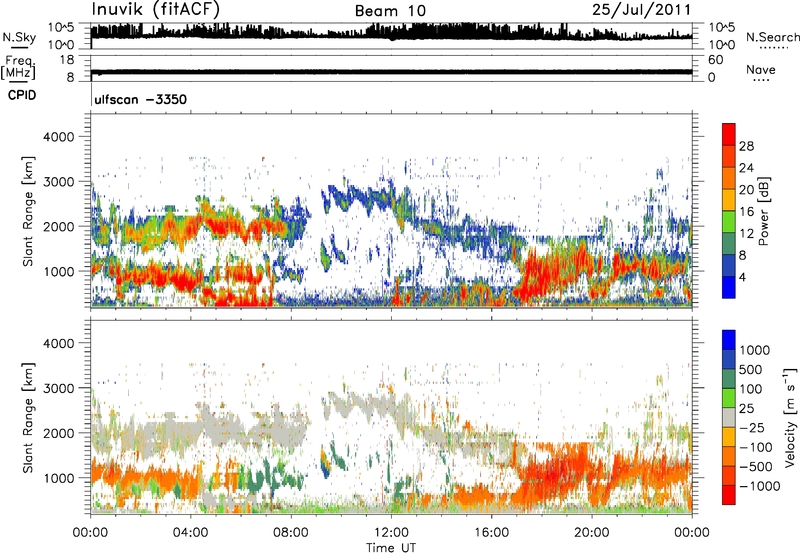Screen dimensions: 800x554
Task: Click the 'N.Sky' legend label
Action: click(19, 37)
